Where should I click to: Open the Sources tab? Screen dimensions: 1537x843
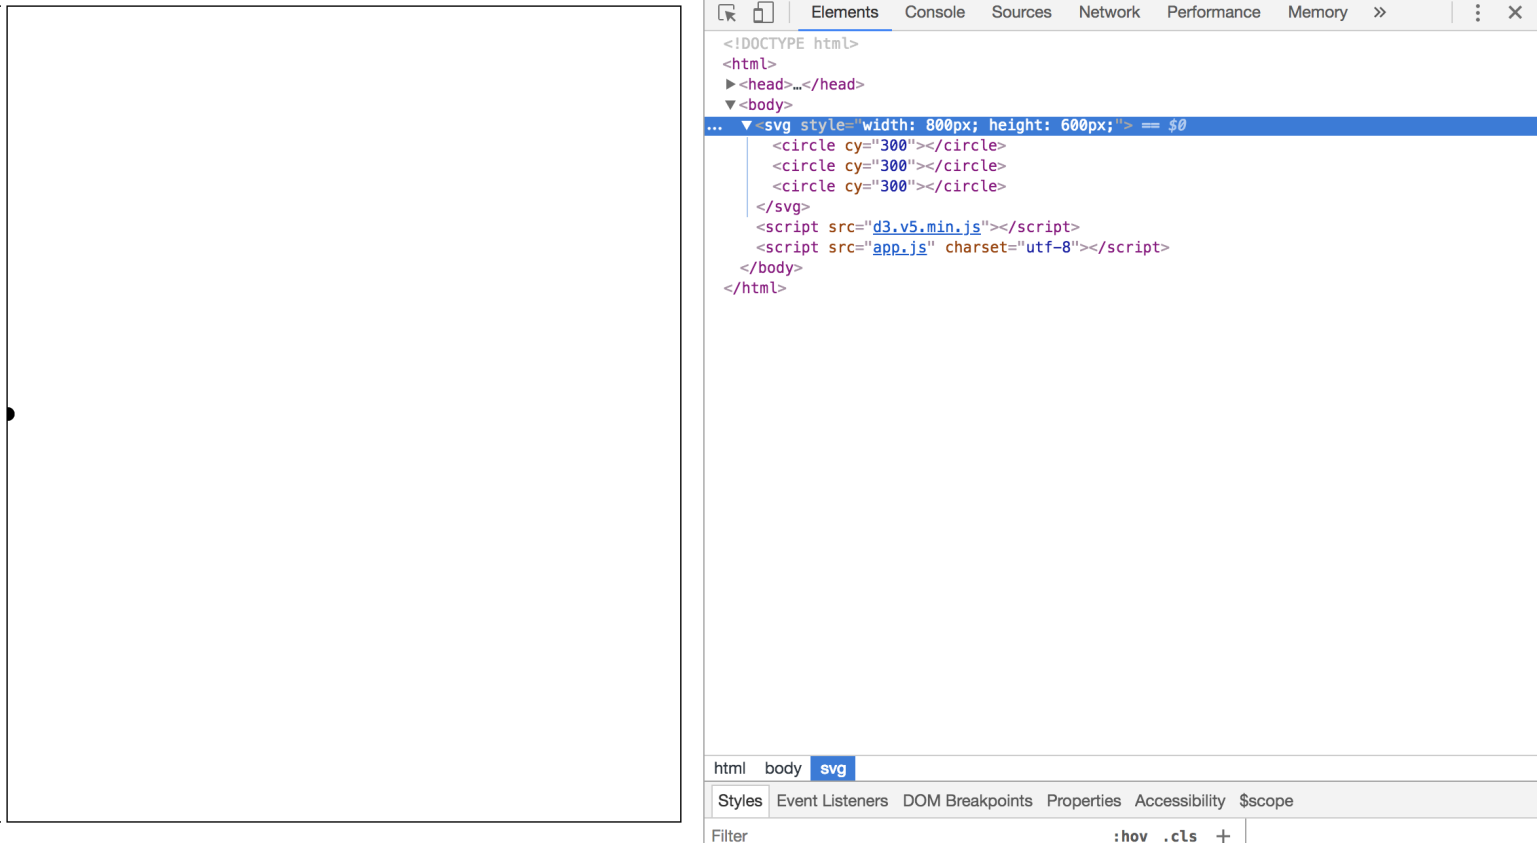click(x=1021, y=13)
